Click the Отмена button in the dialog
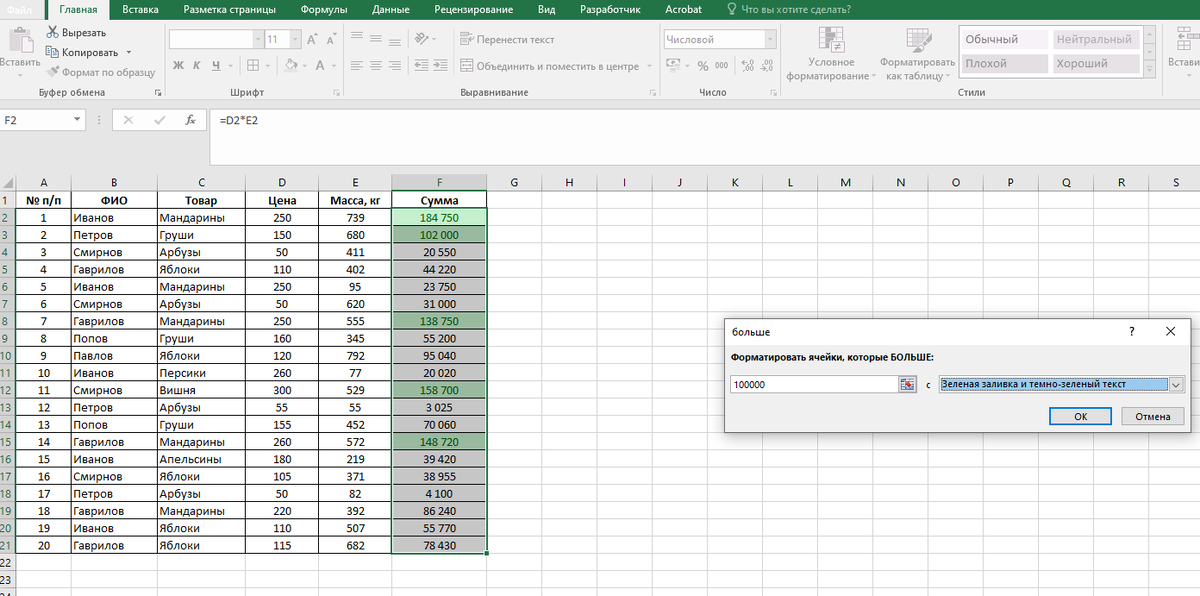 1153,416
